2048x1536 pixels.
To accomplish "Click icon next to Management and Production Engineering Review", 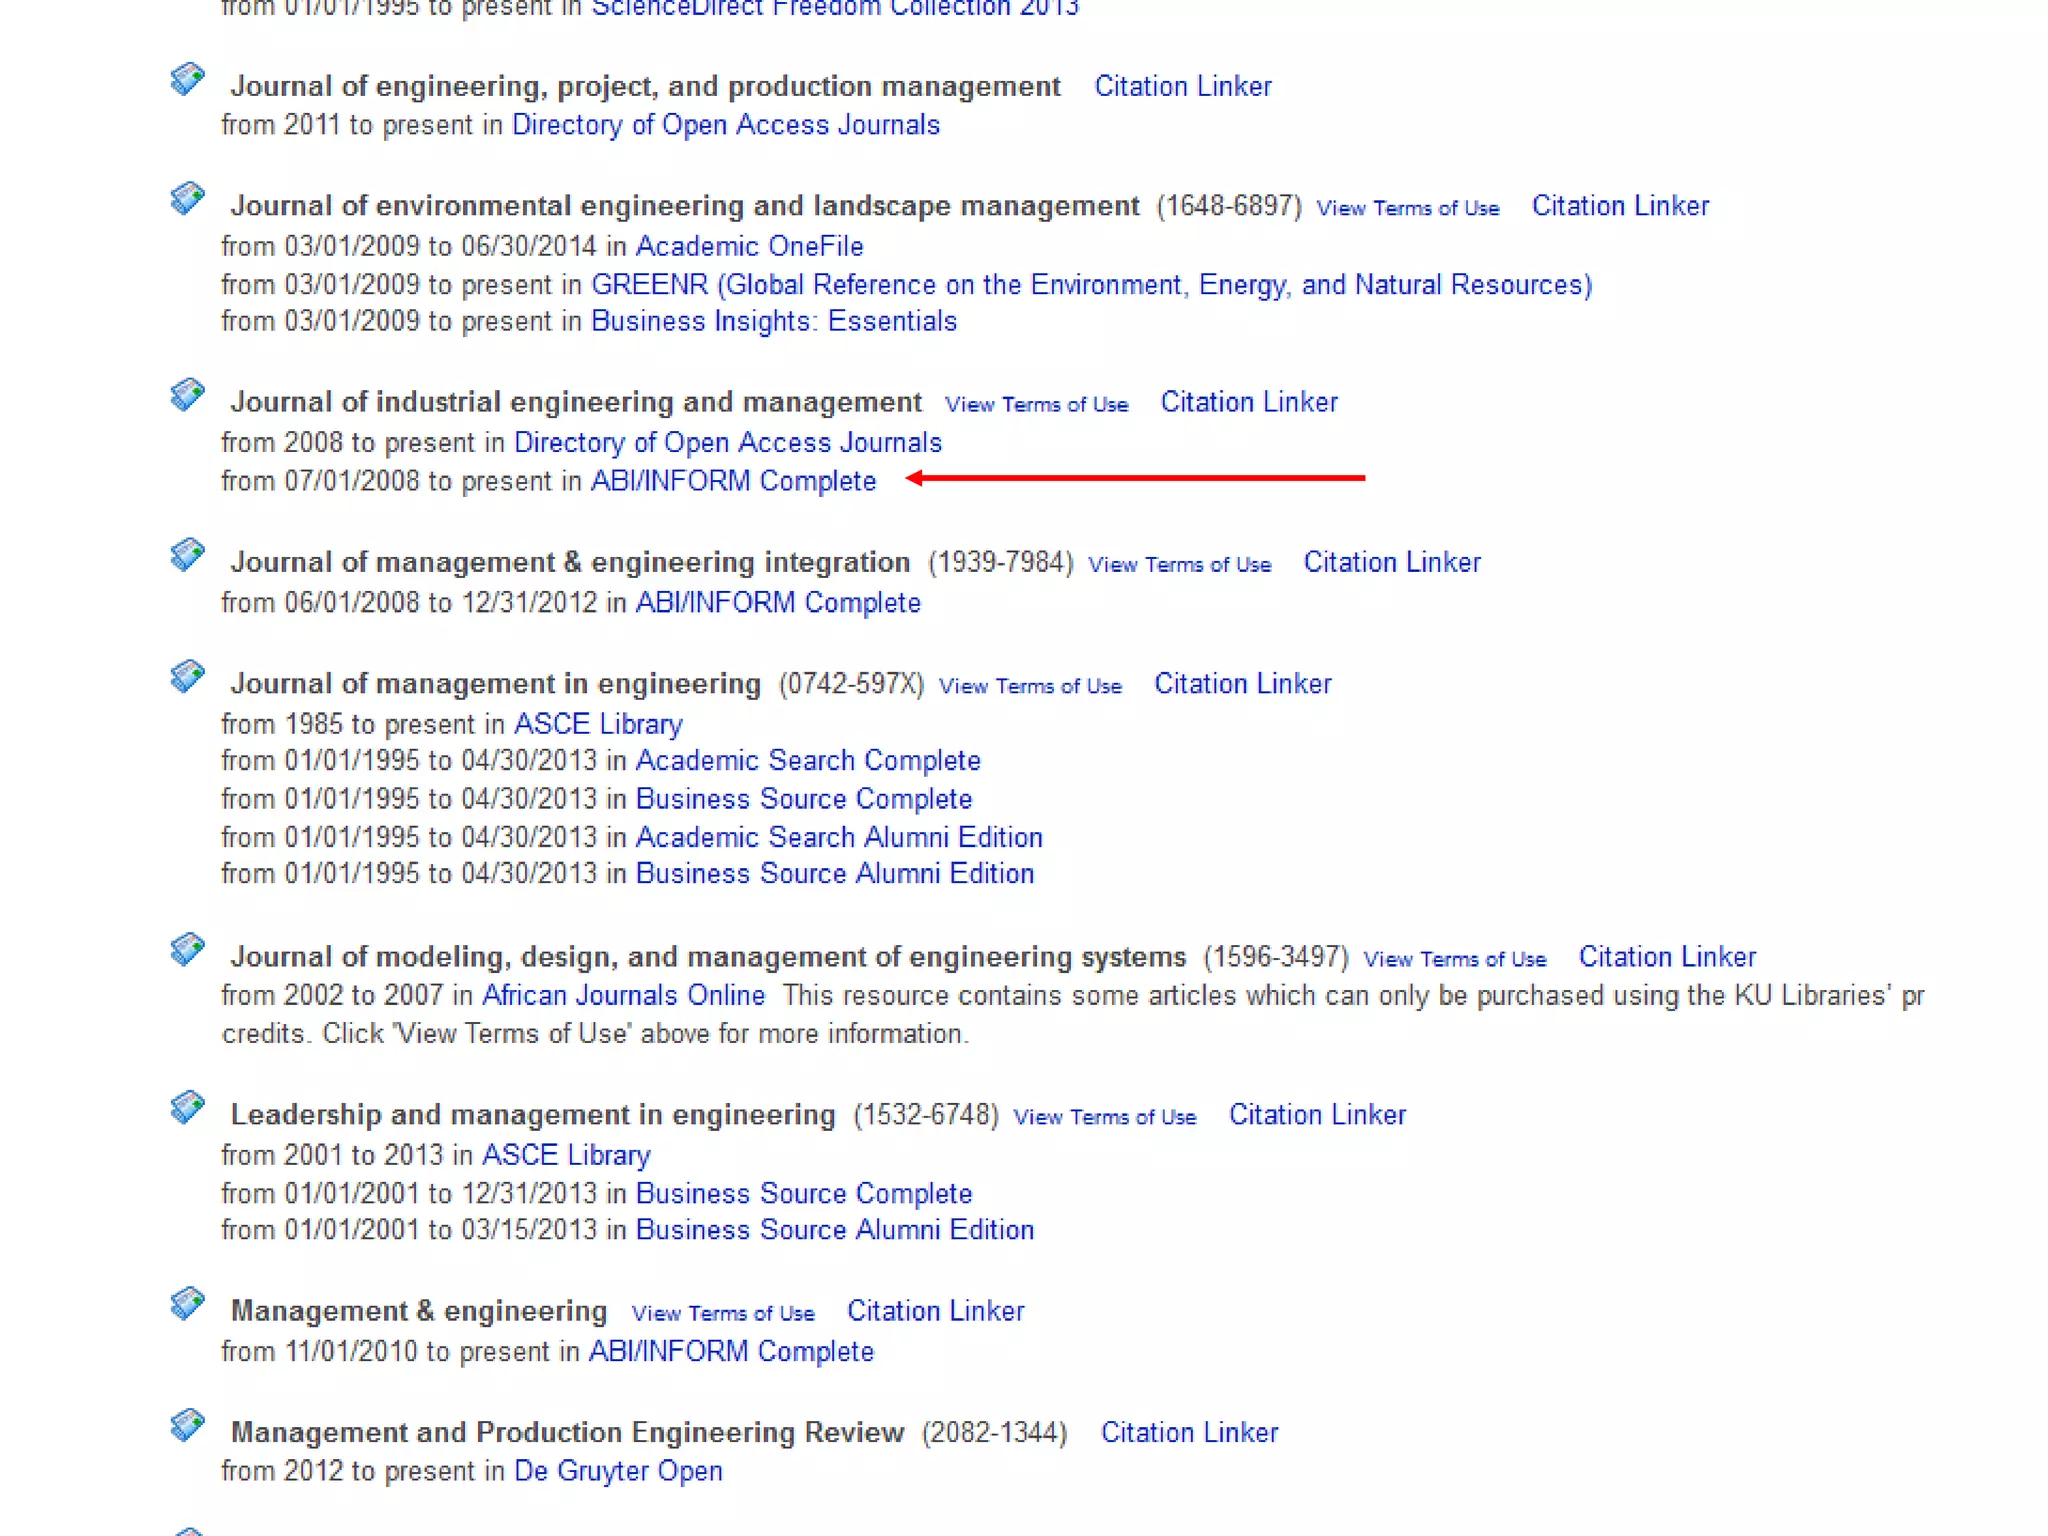I will click(x=187, y=1425).
